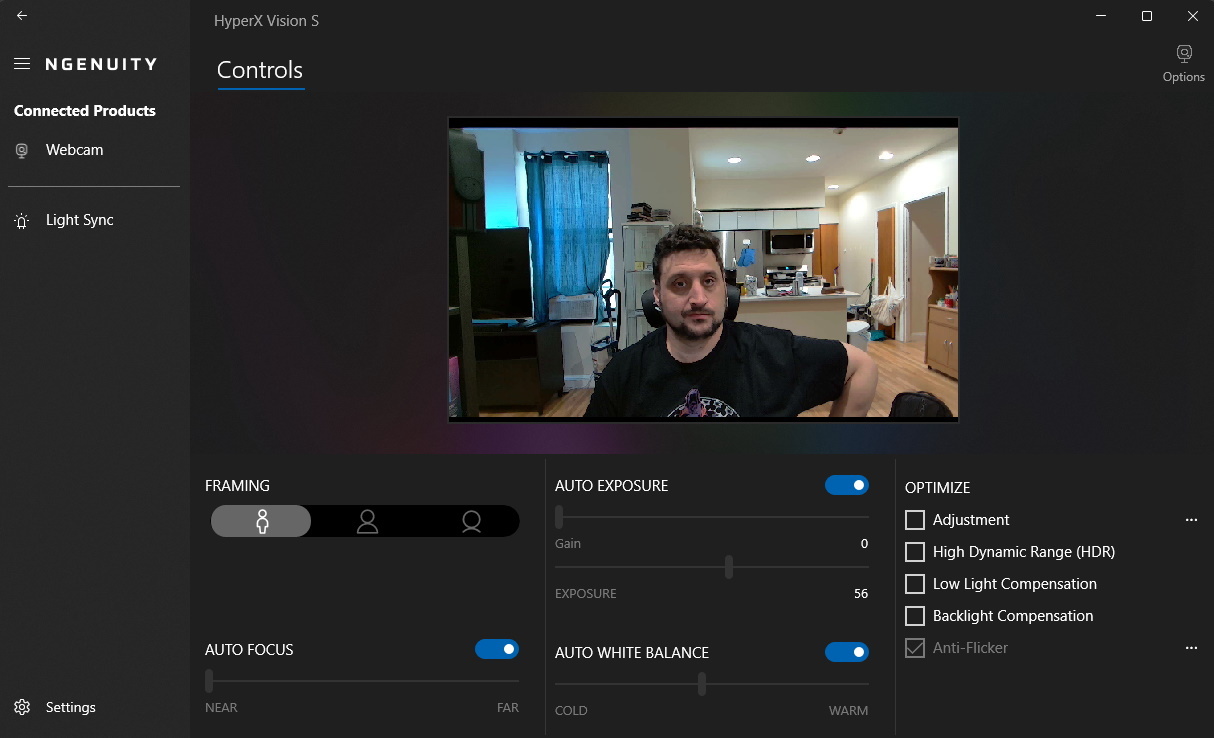Screen dimensions: 1214x738
Task: Select upper-body framing mode
Action: coord(367,521)
